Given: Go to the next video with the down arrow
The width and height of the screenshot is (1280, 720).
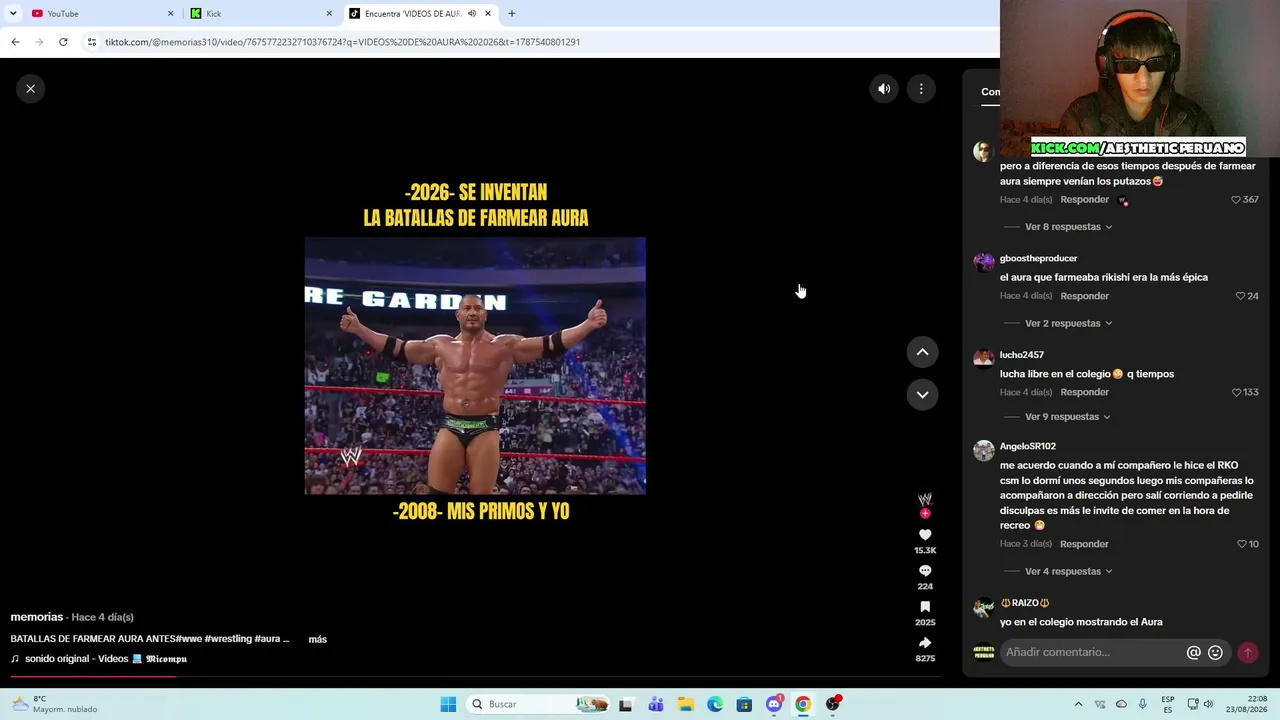Looking at the screenshot, I should click(922, 394).
